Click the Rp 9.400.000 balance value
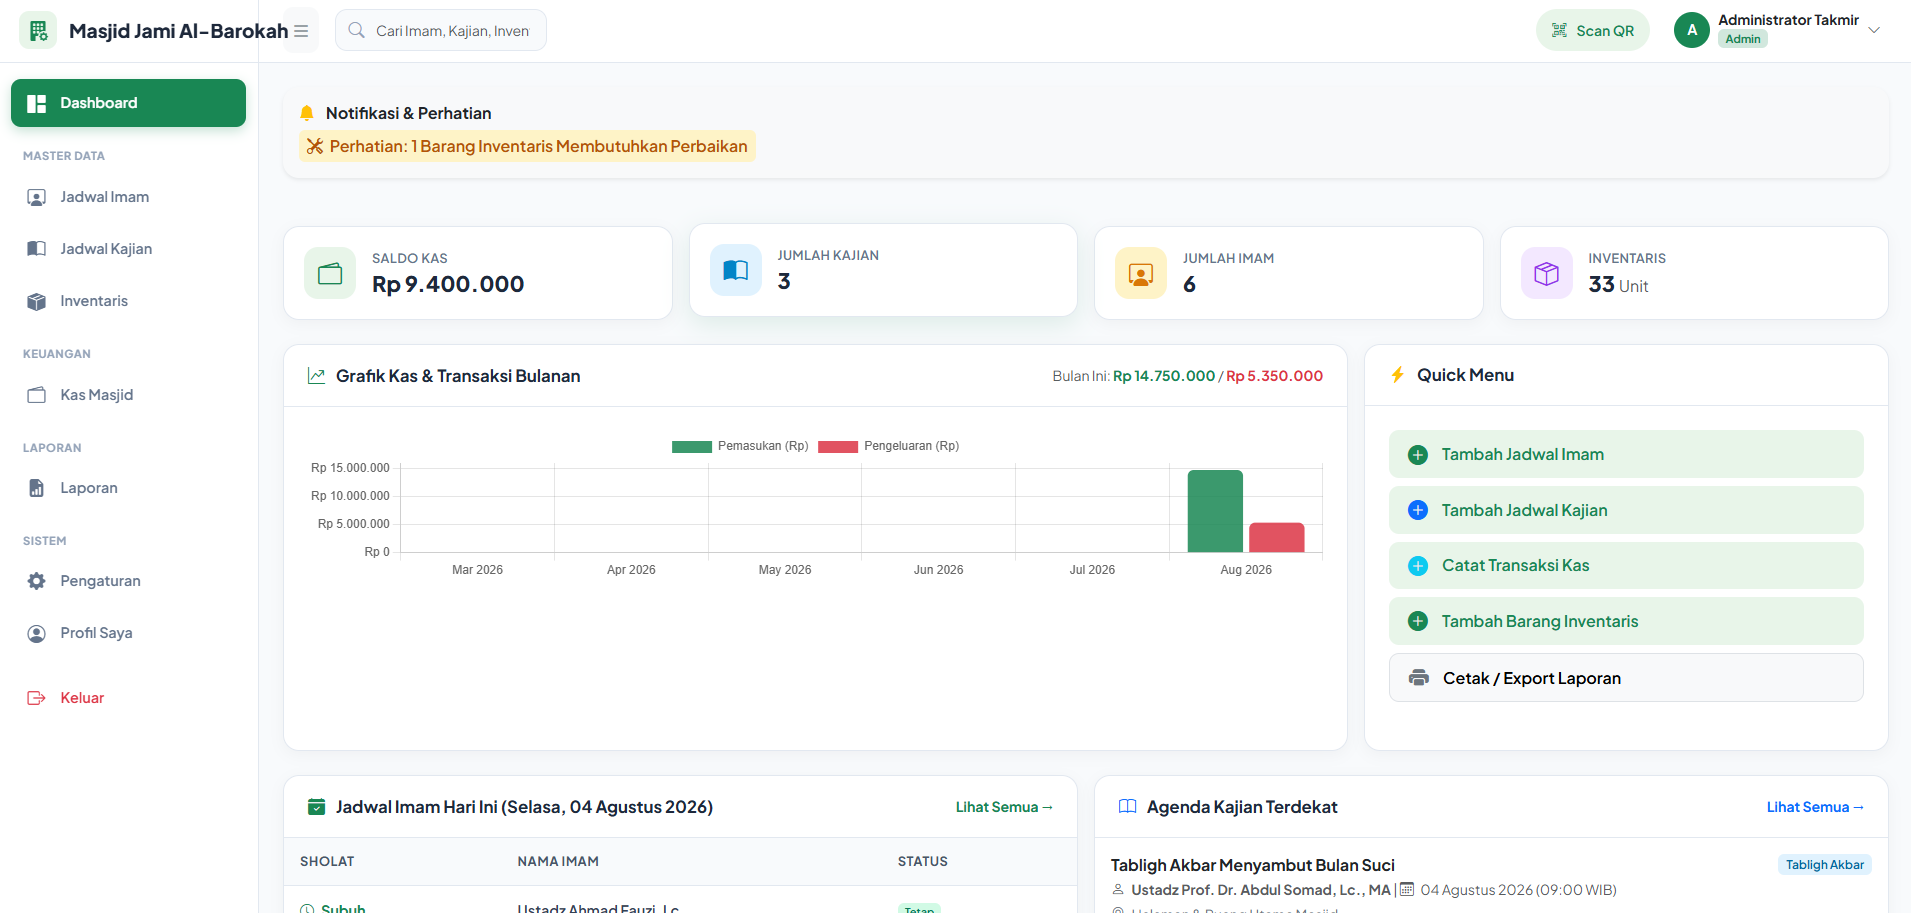Viewport: 1911px width, 913px height. (x=448, y=284)
